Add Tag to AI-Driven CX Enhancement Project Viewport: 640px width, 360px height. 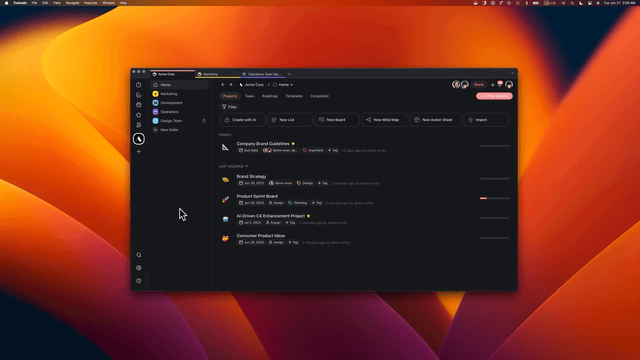[x=290, y=223]
